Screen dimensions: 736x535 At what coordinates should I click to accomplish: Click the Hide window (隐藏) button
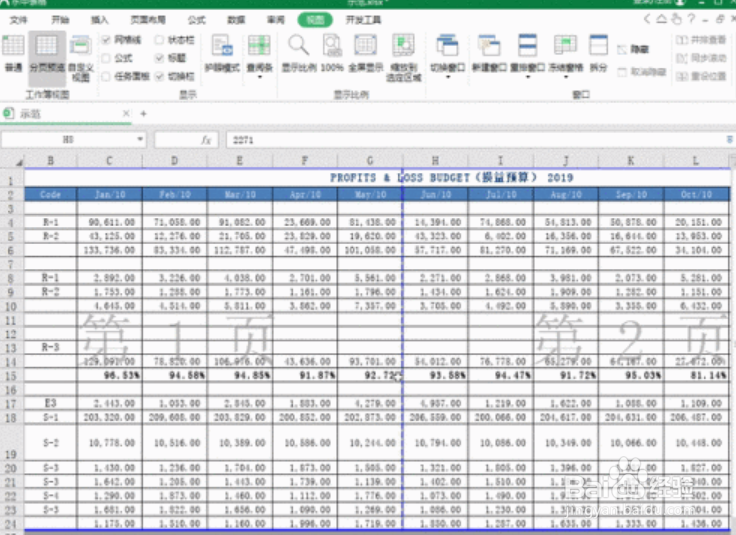coord(633,49)
